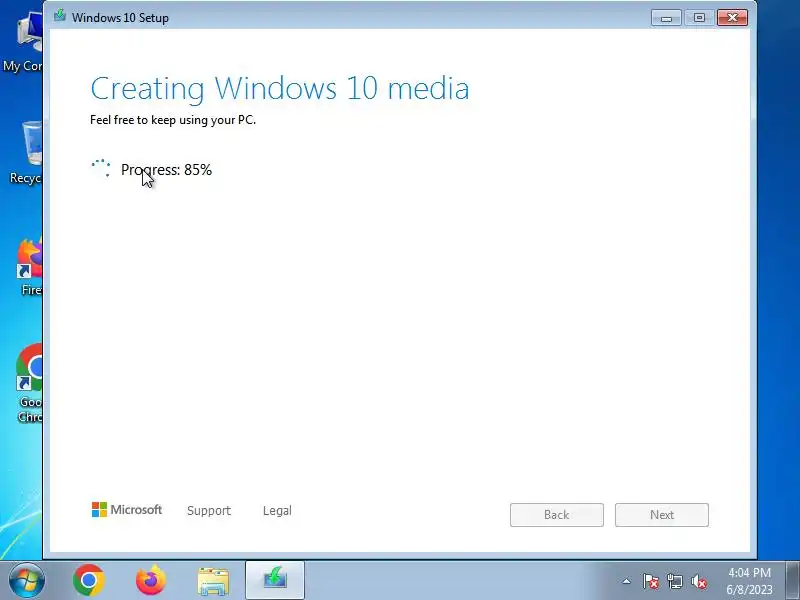Click the Windows 10 Setup title icon
Image resolution: width=800 pixels, height=600 pixels.
coord(60,15)
